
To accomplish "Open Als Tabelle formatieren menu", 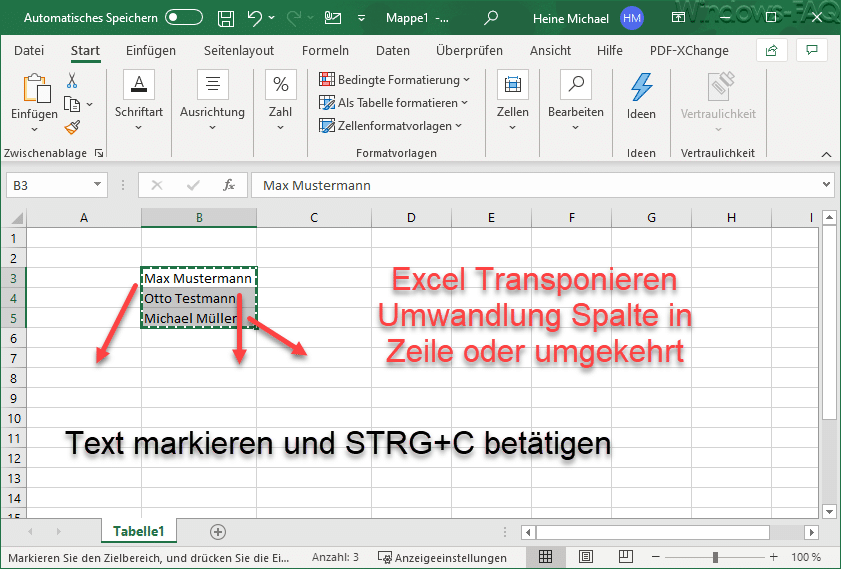I will (x=393, y=102).
